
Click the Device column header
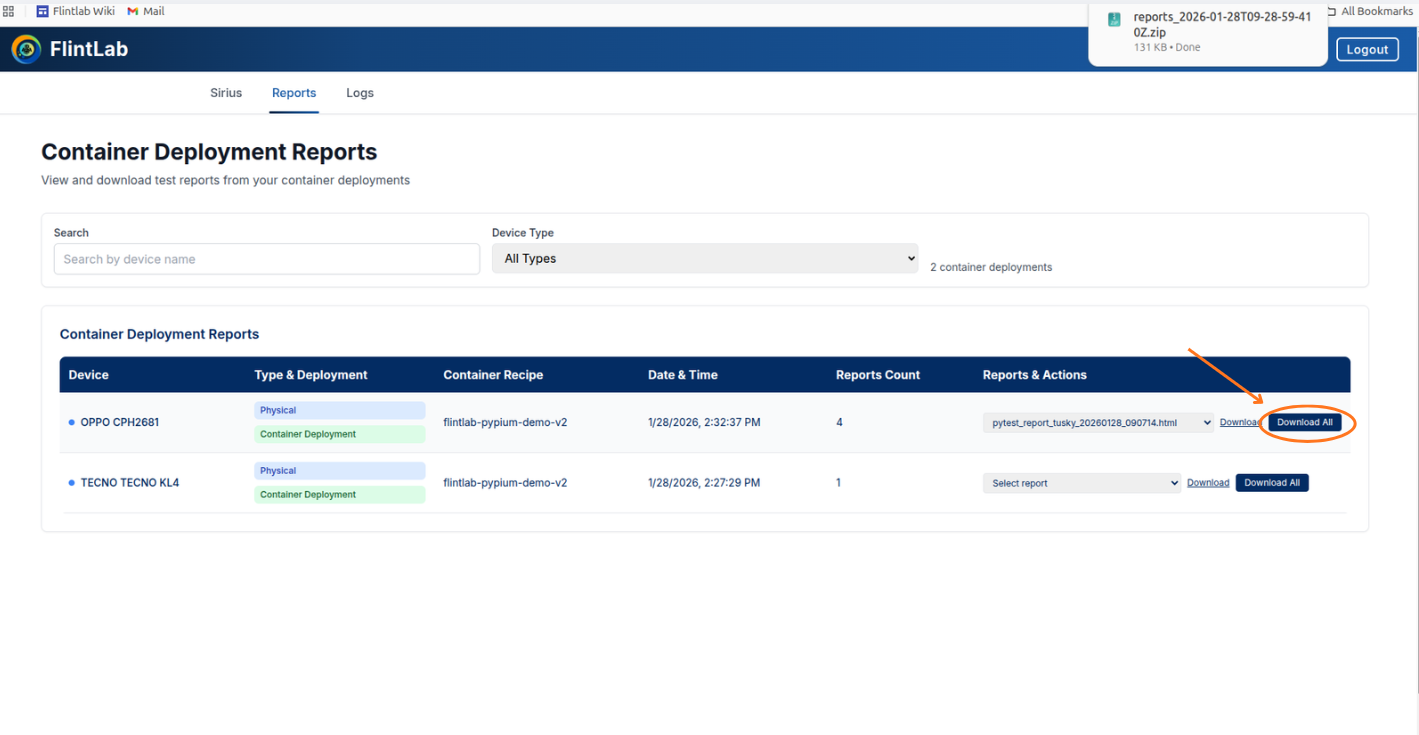point(89,375)
